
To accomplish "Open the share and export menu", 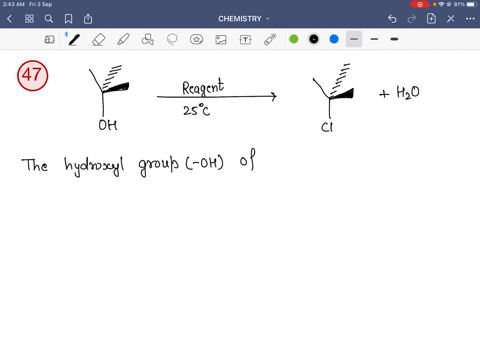I will coord(88,19).
